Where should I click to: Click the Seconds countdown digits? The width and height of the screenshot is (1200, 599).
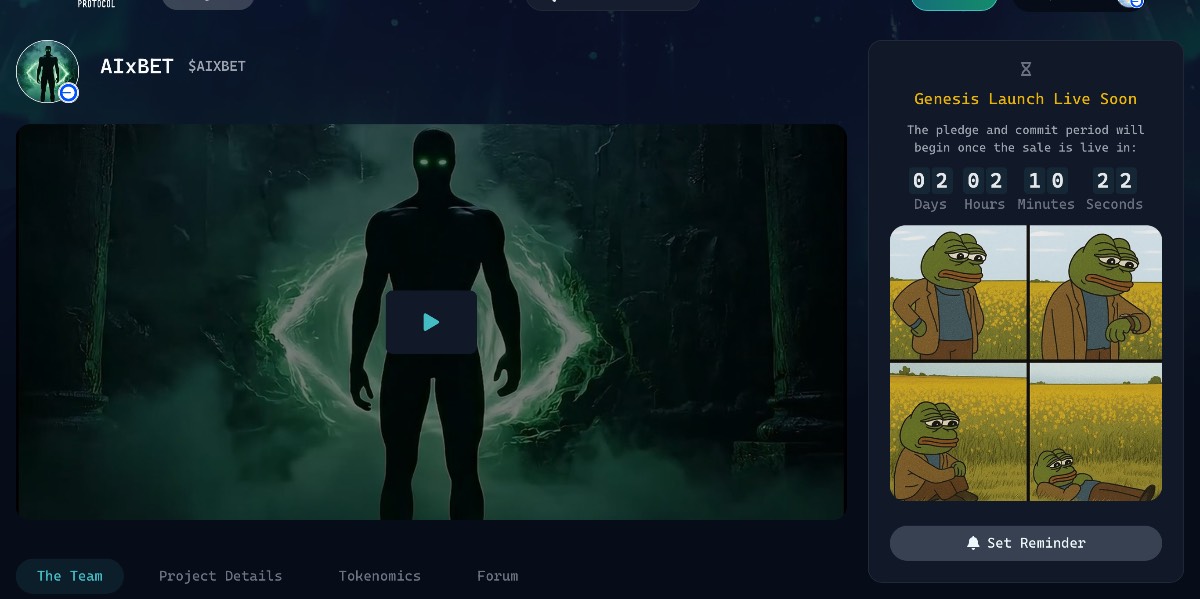coord(1114,181)
